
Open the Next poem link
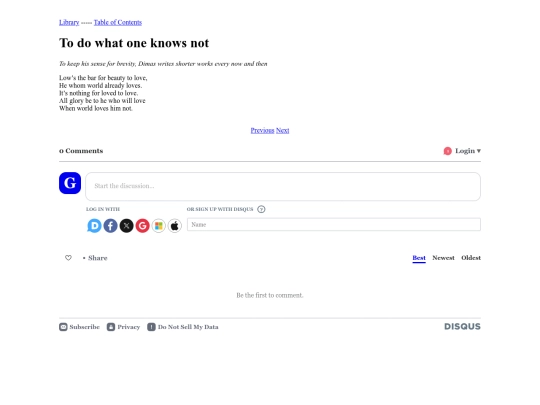click(x=282, y=131)
